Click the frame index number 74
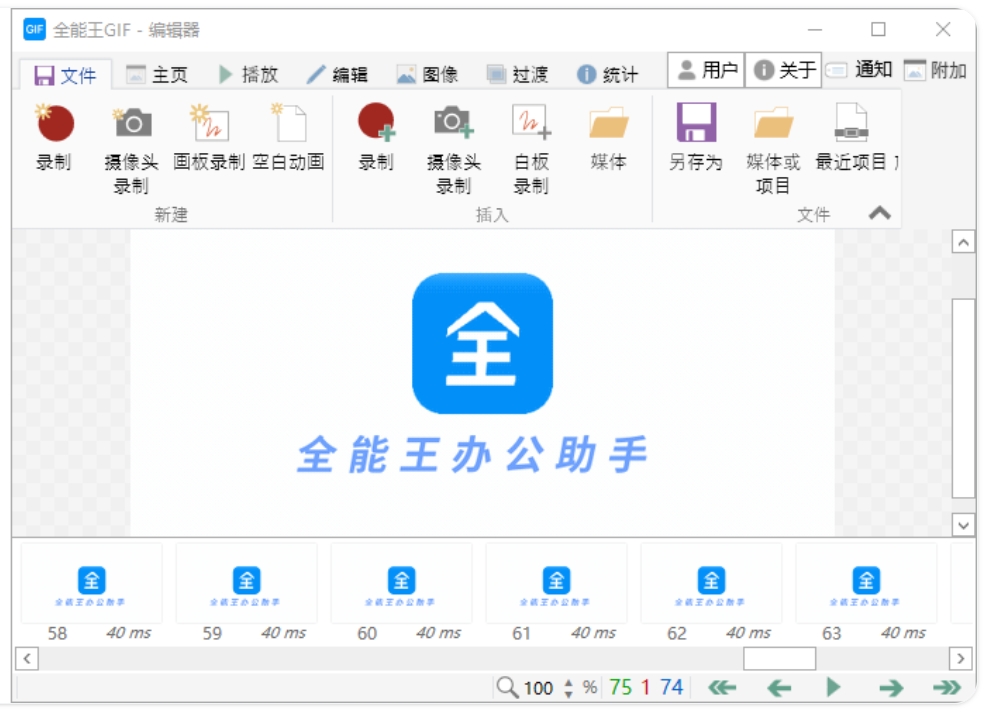The height and width of the screenshot is (712, 988). coord(671,687)
